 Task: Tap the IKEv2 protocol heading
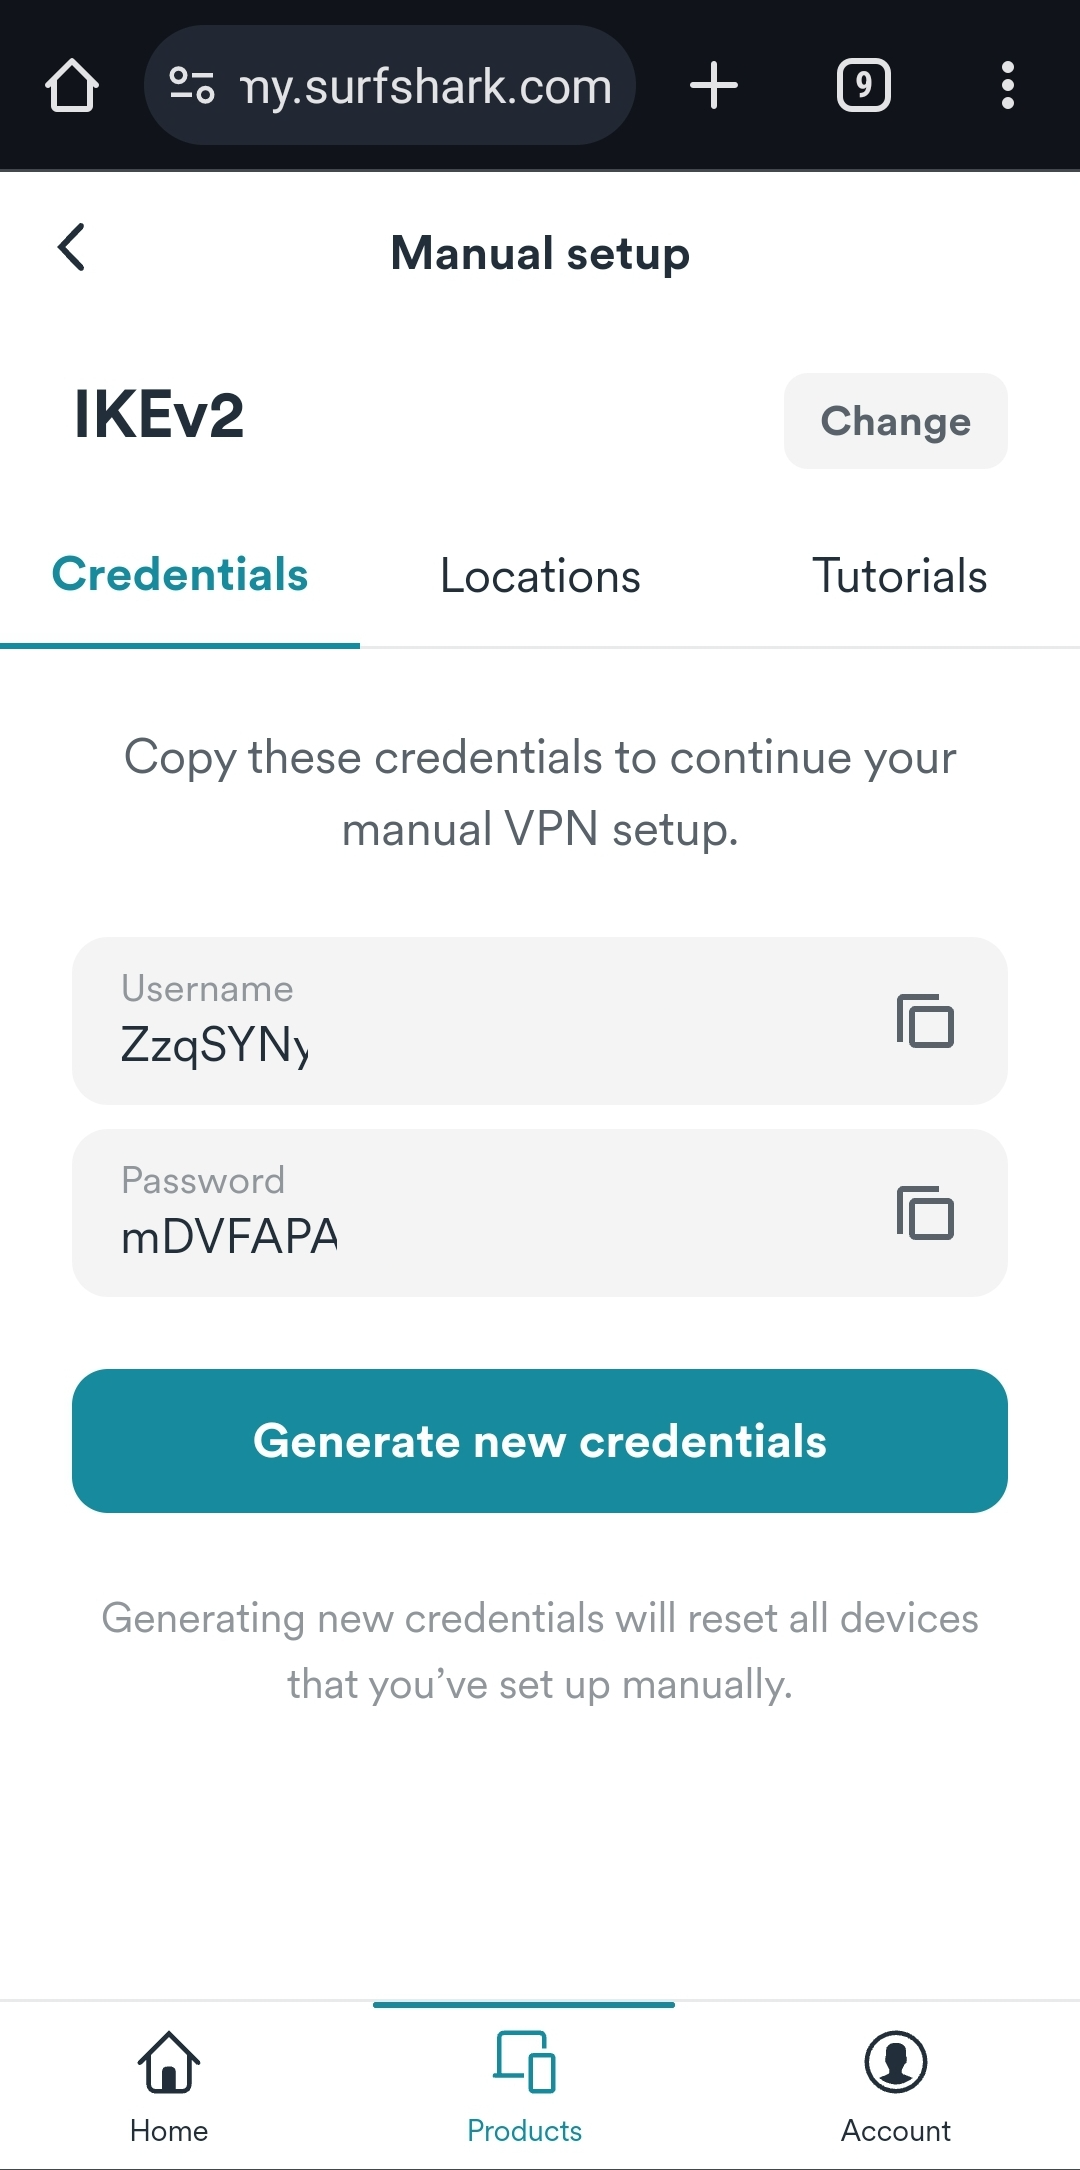[x=159, y=415]
